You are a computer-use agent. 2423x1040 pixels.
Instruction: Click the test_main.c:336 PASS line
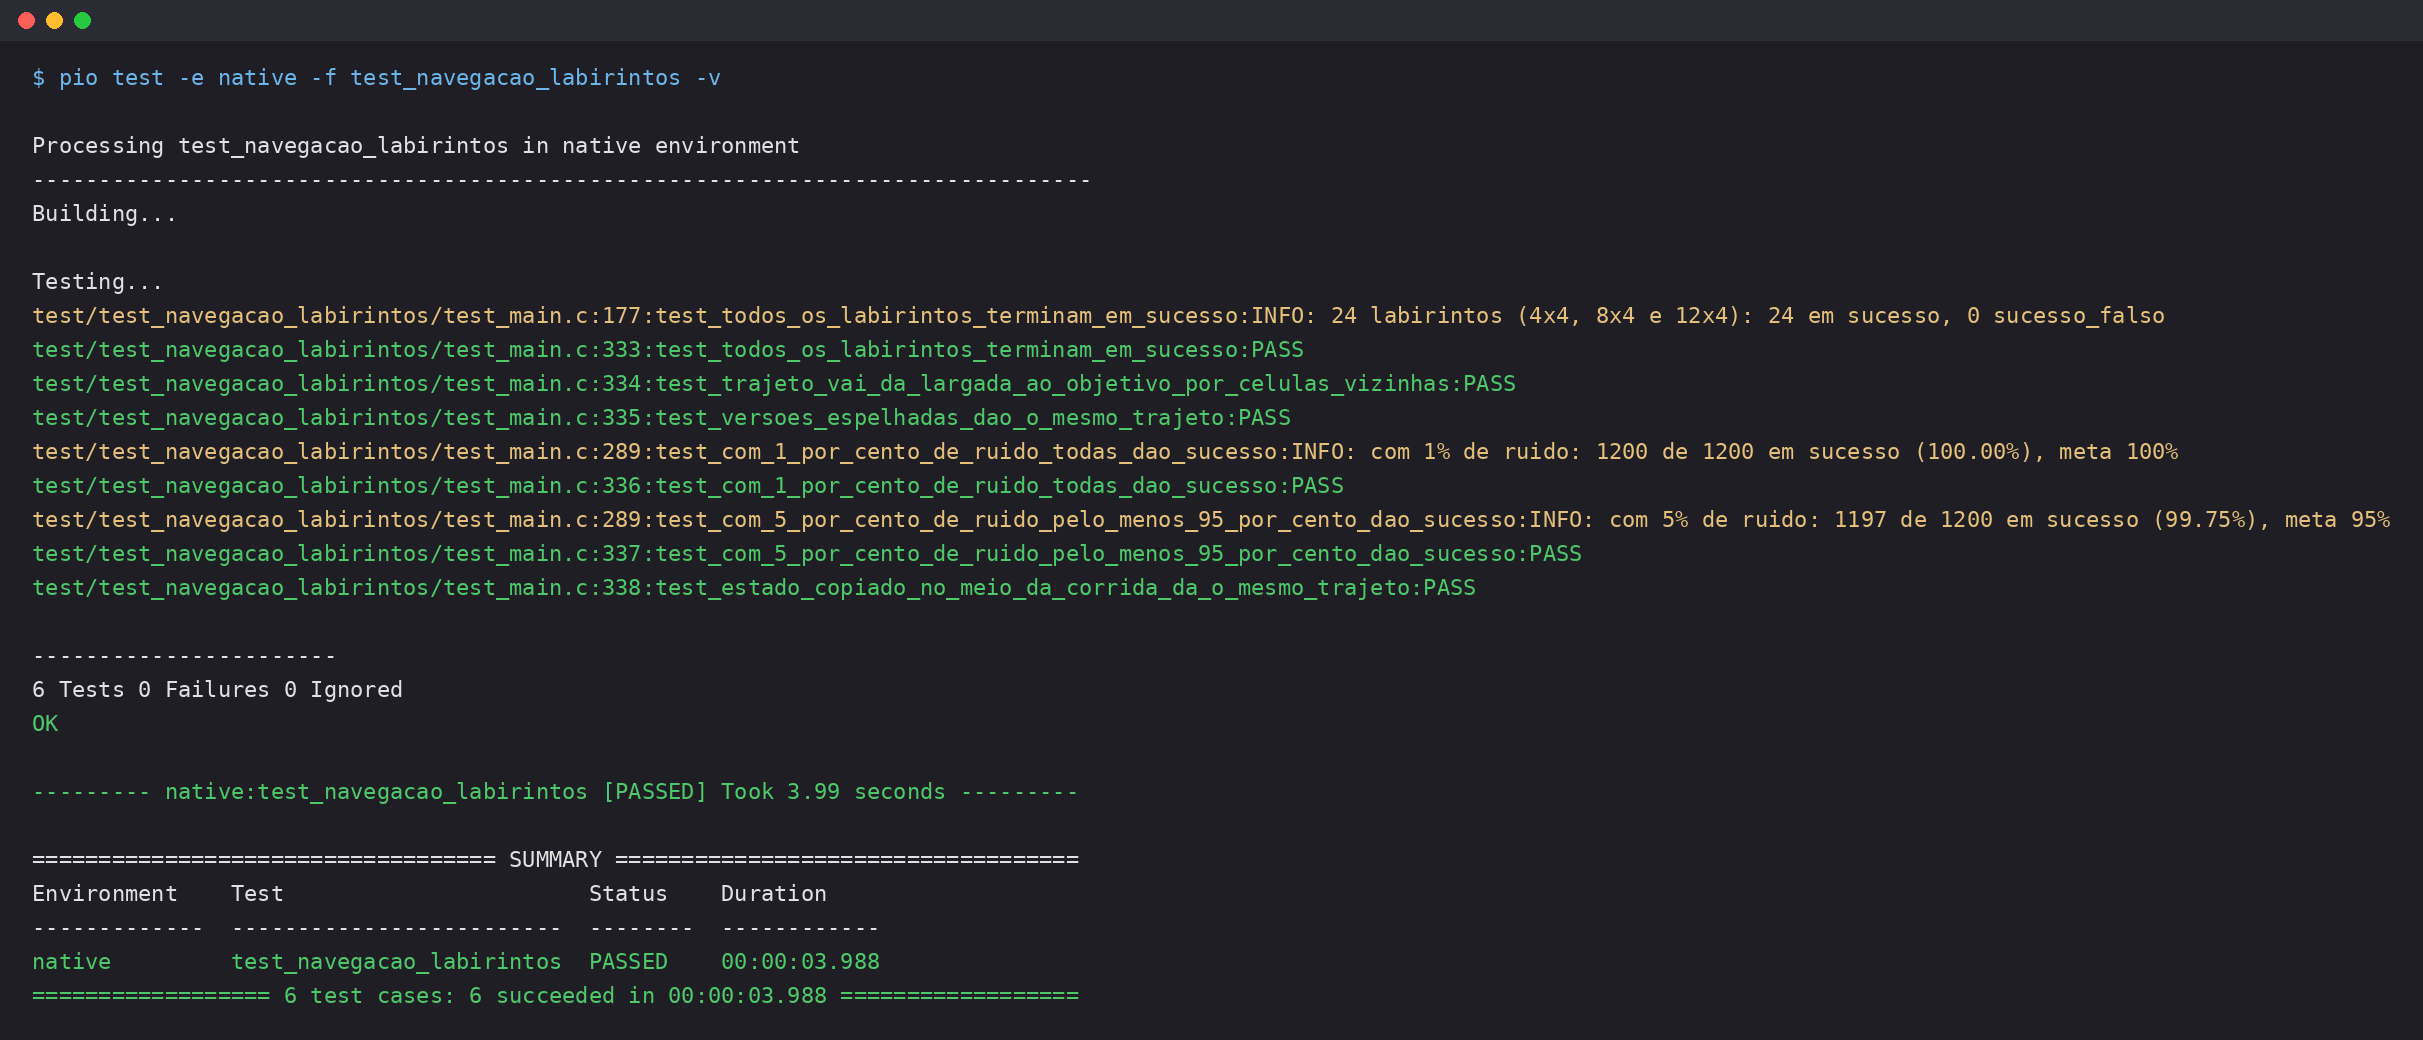point(688,486)
